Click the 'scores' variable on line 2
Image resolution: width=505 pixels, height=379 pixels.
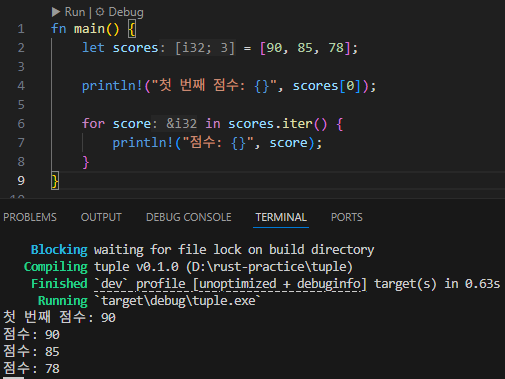point(135,48)
